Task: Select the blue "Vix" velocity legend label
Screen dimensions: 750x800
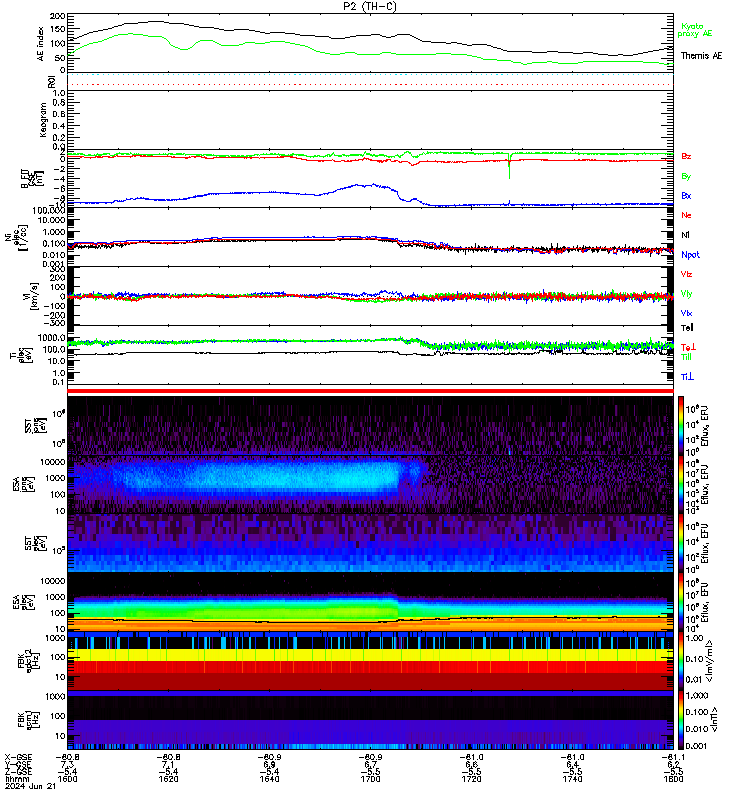Action: (686, 313)
